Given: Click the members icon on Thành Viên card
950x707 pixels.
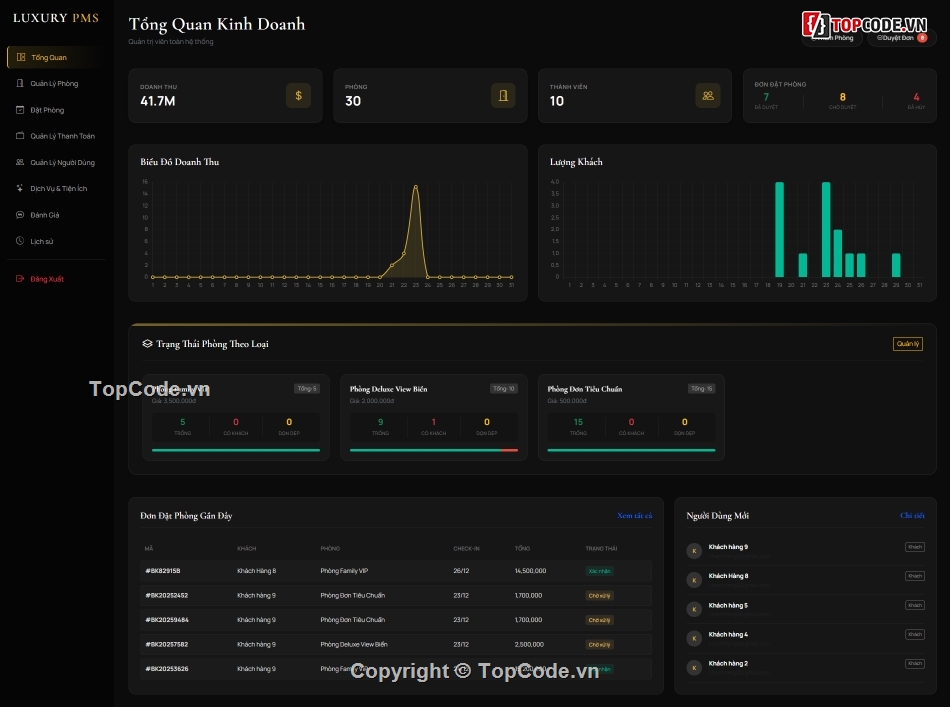Looking at the screenshot, I should pos(707,95).
